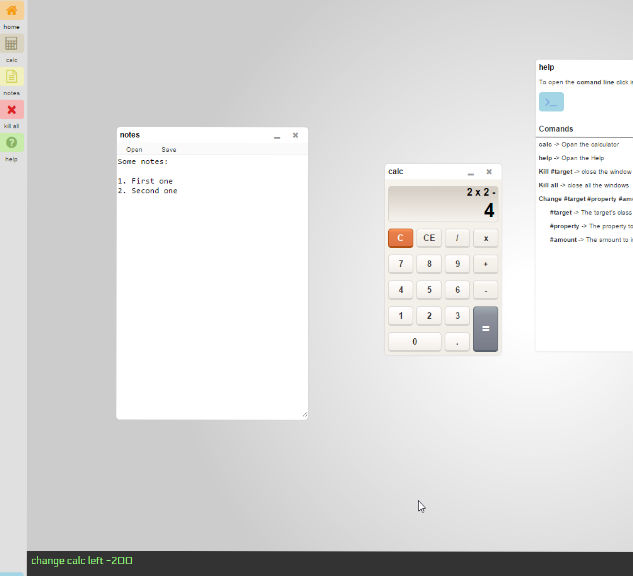Open help via green question icon
This screenshot has height=576, width=633.
(12, 143)
